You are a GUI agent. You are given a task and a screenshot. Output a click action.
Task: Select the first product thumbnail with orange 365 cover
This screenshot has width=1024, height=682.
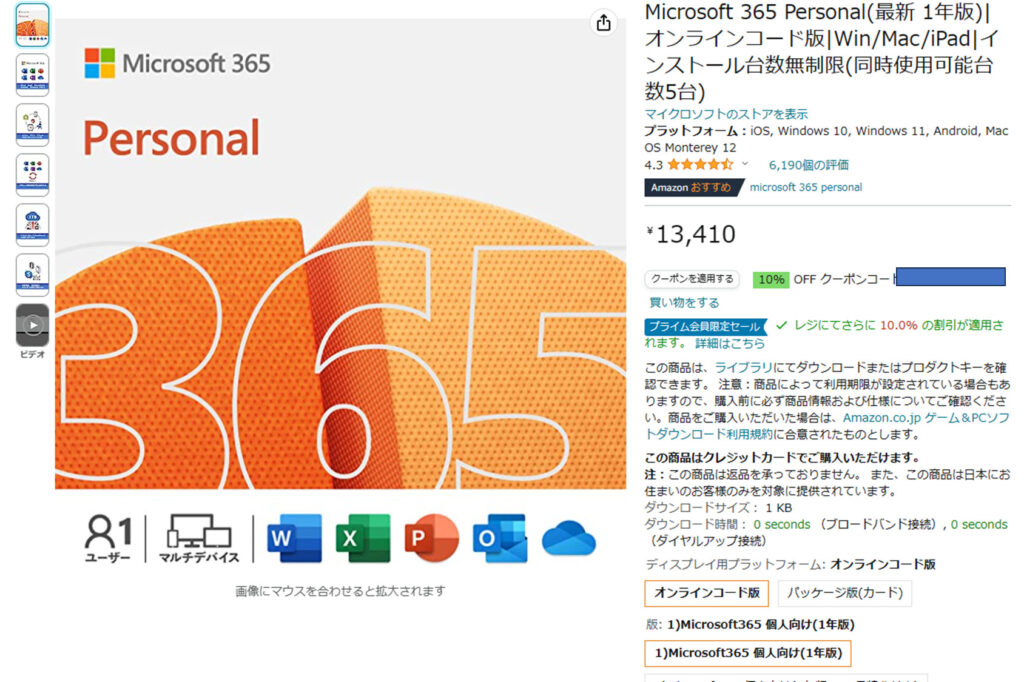point(33,25)
